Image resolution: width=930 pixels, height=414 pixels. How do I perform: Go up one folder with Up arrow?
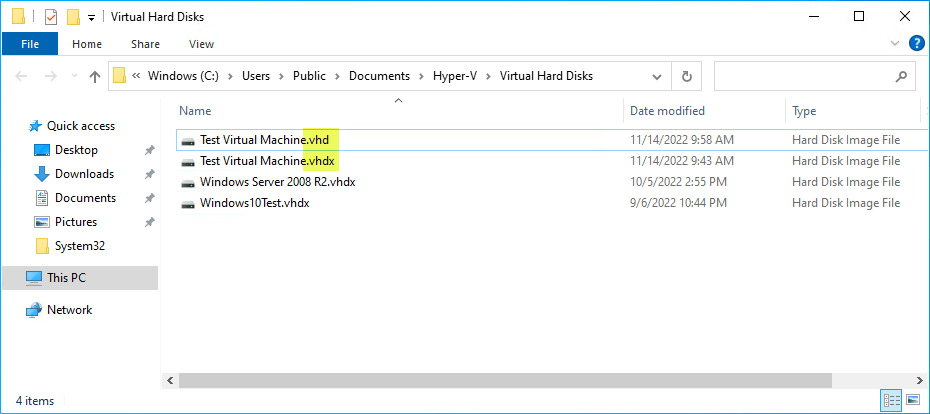click(x=94, y=76)
